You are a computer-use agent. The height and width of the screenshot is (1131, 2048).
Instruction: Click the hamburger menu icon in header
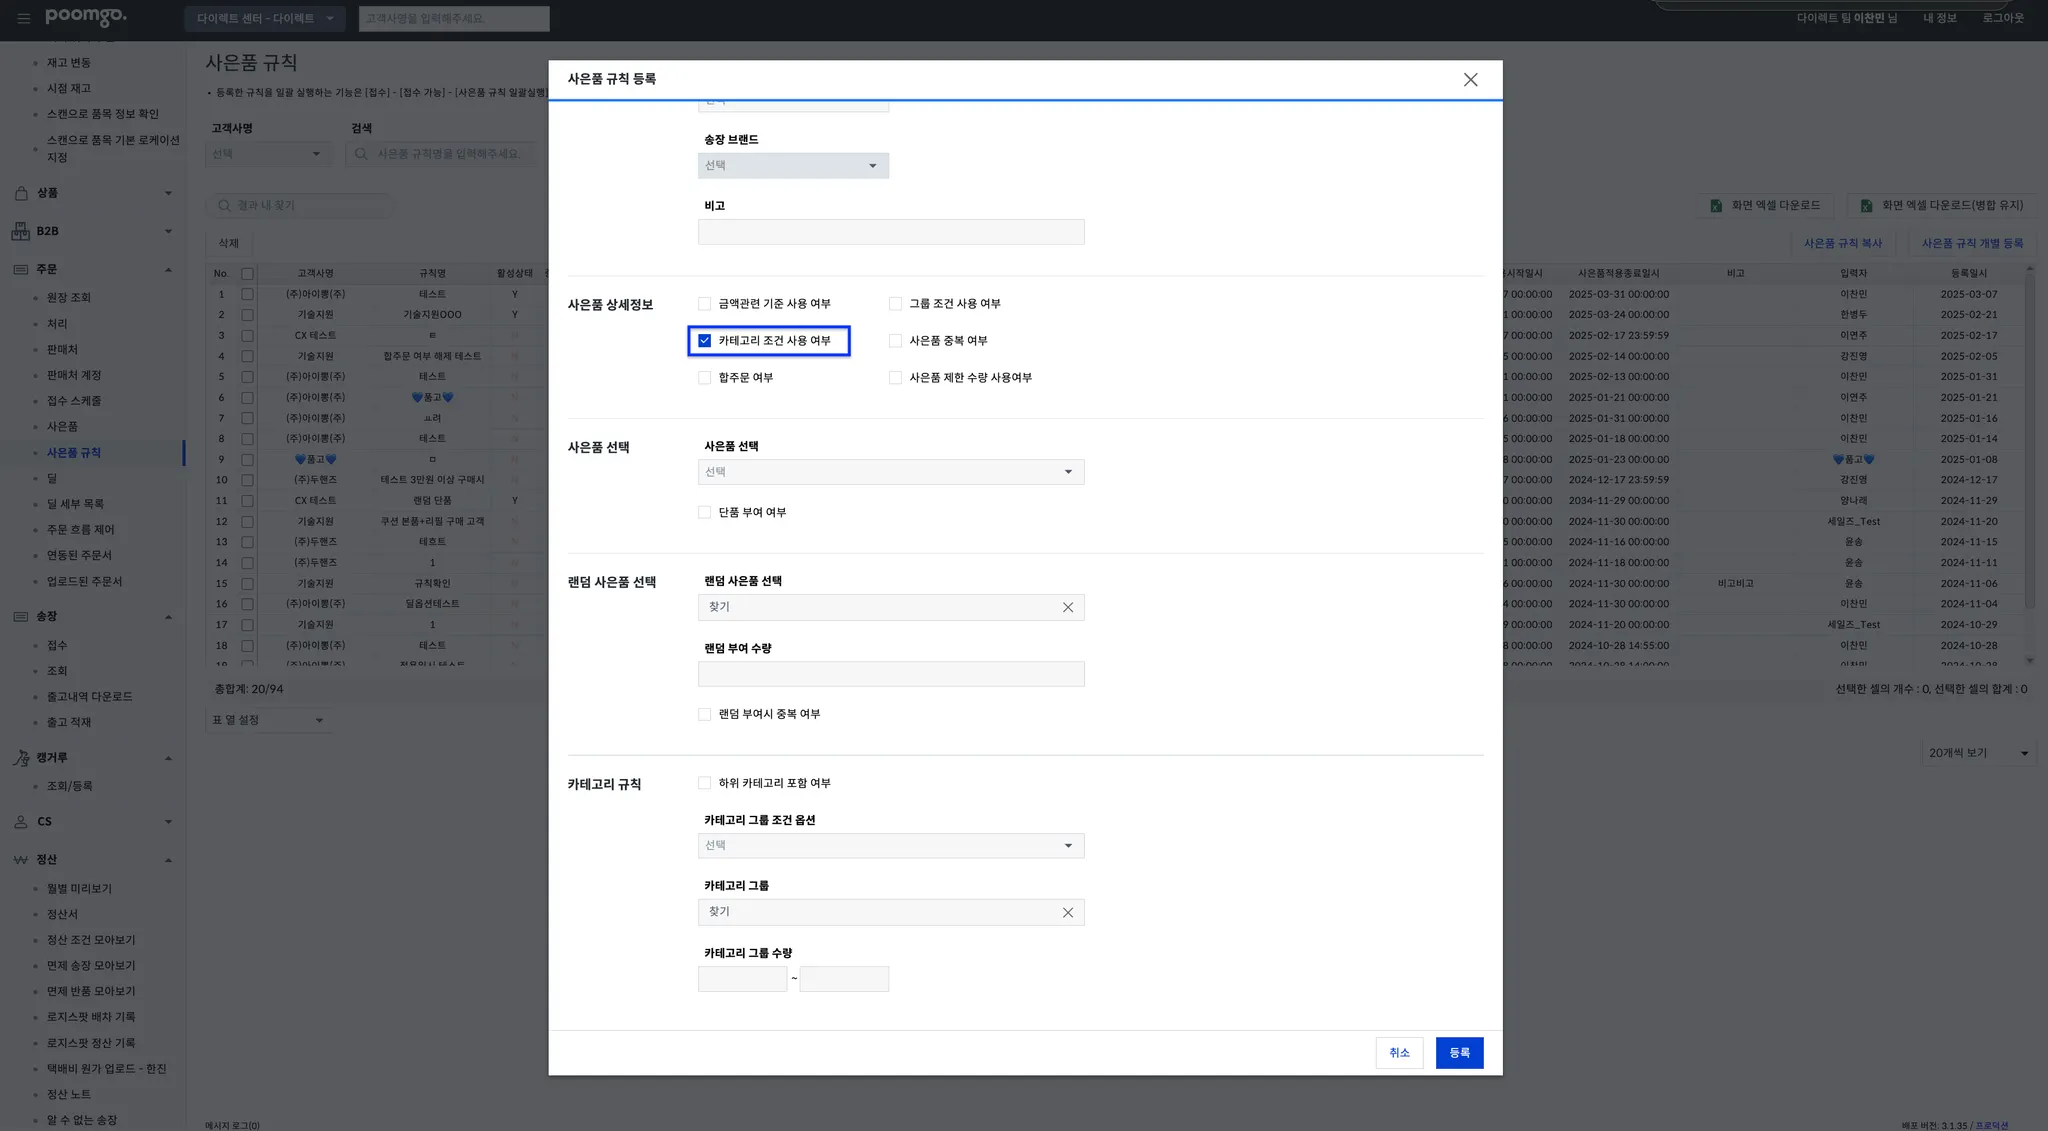pyautogui.click(x=24, y=18)
